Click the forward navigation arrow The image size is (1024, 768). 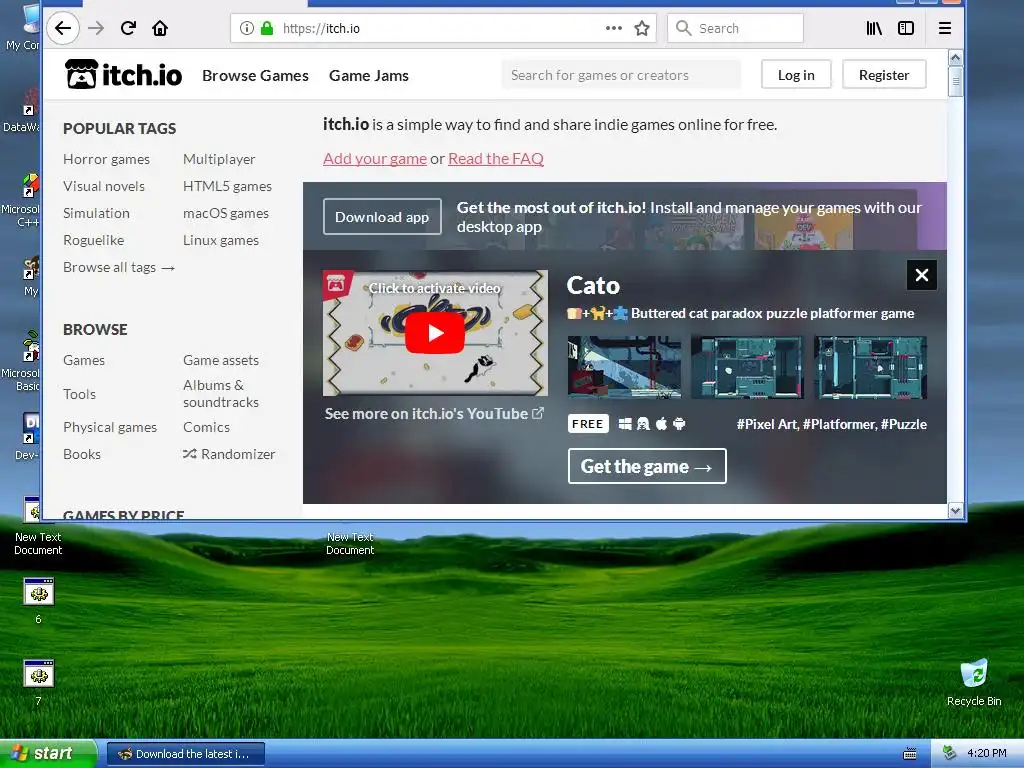click(x=96, y=28)
